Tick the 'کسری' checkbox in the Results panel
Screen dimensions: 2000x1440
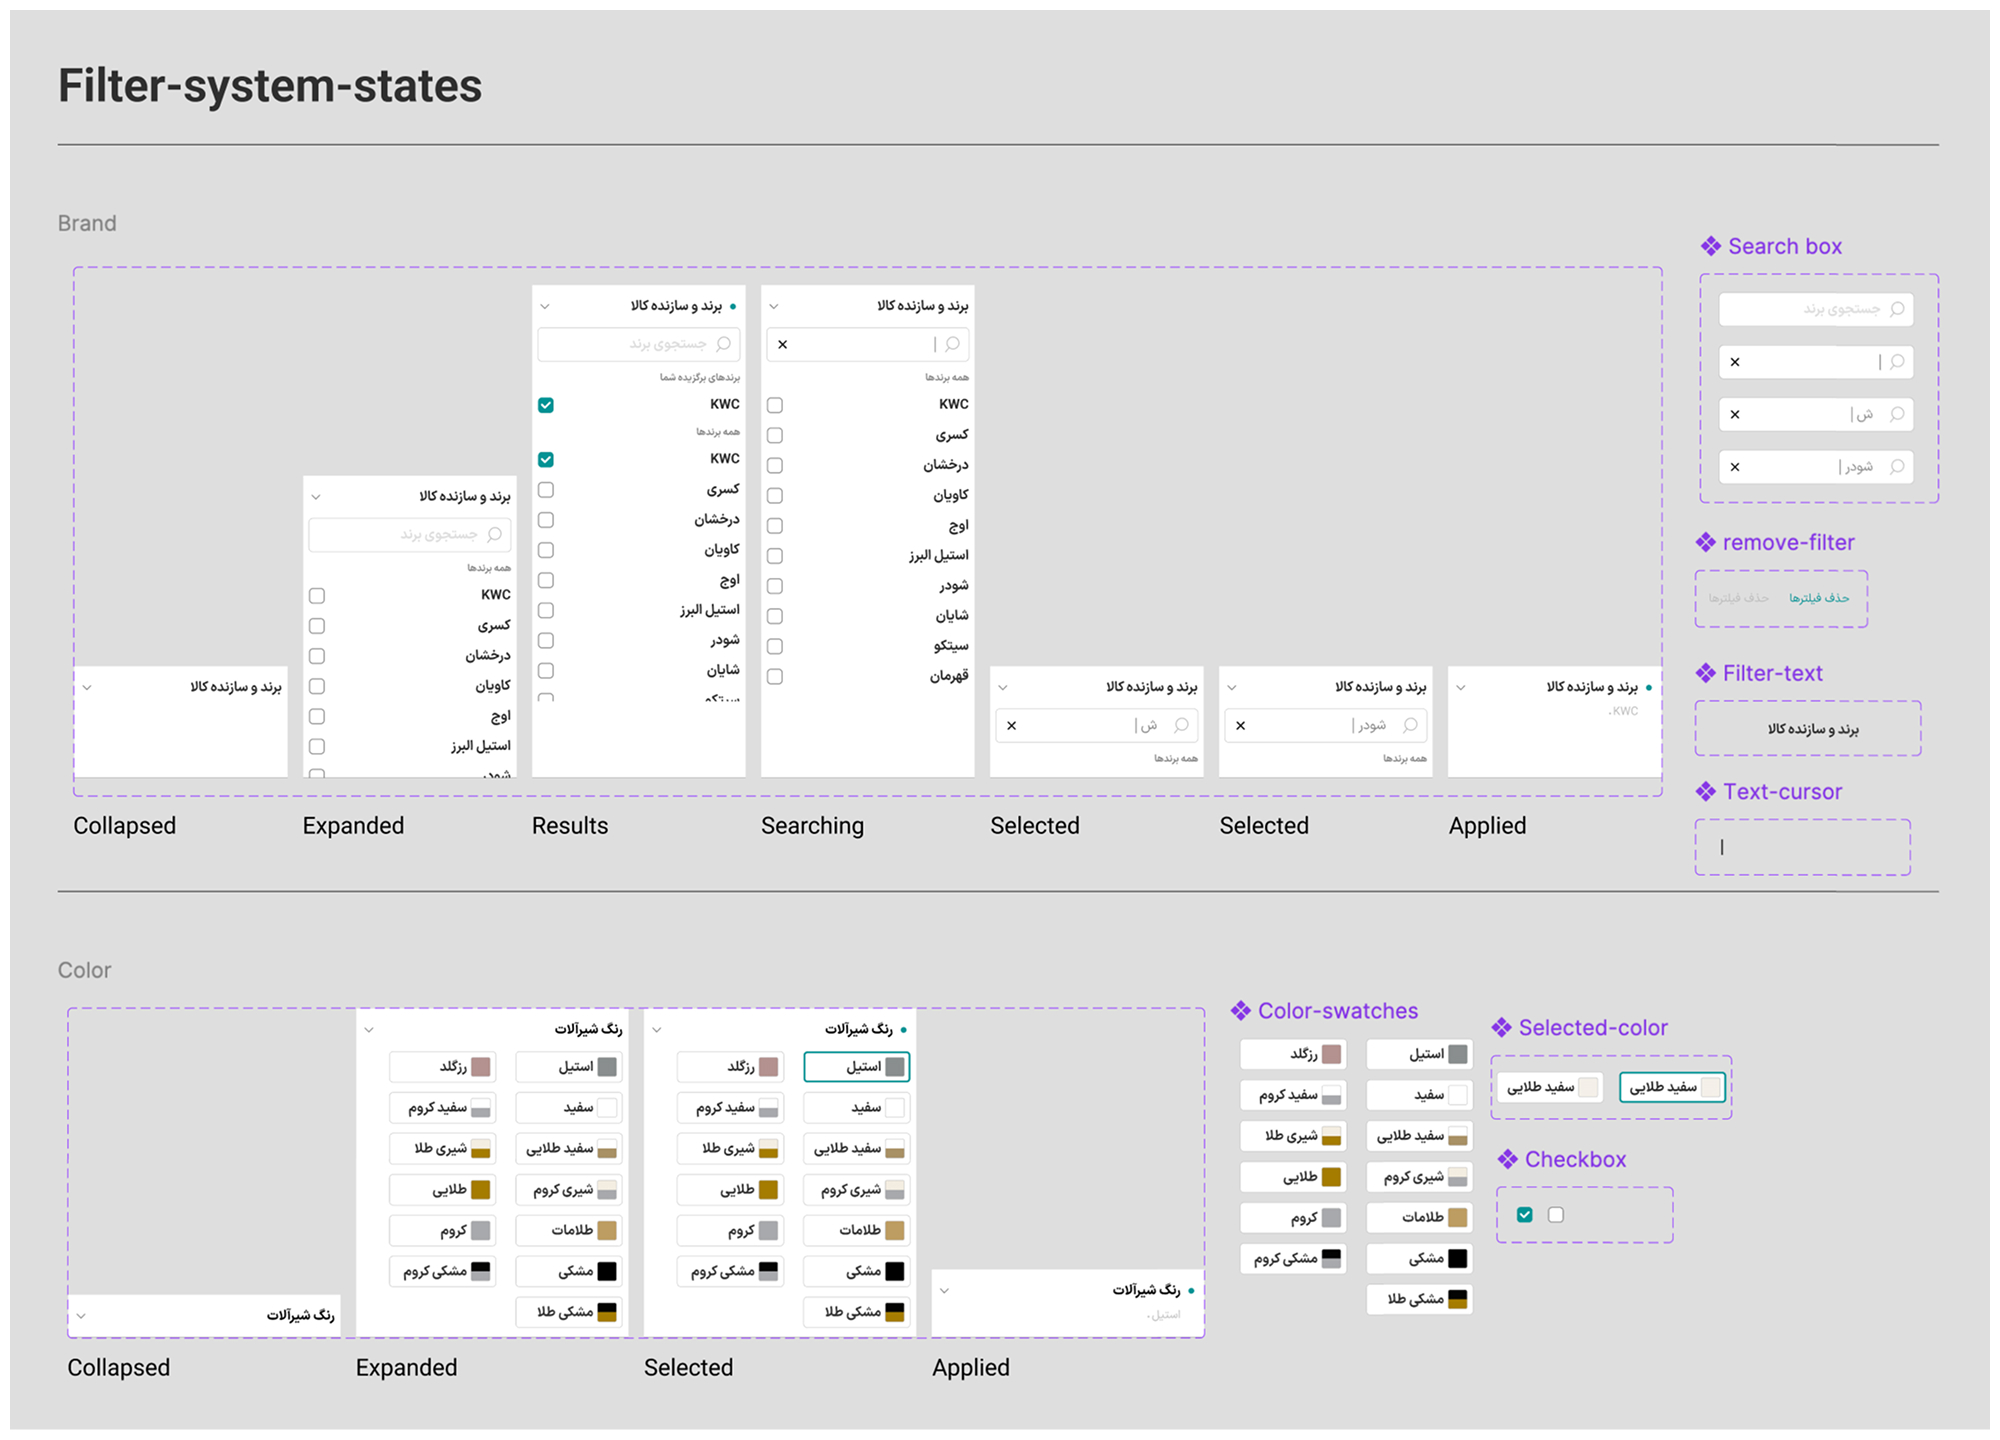pos(546,490)
